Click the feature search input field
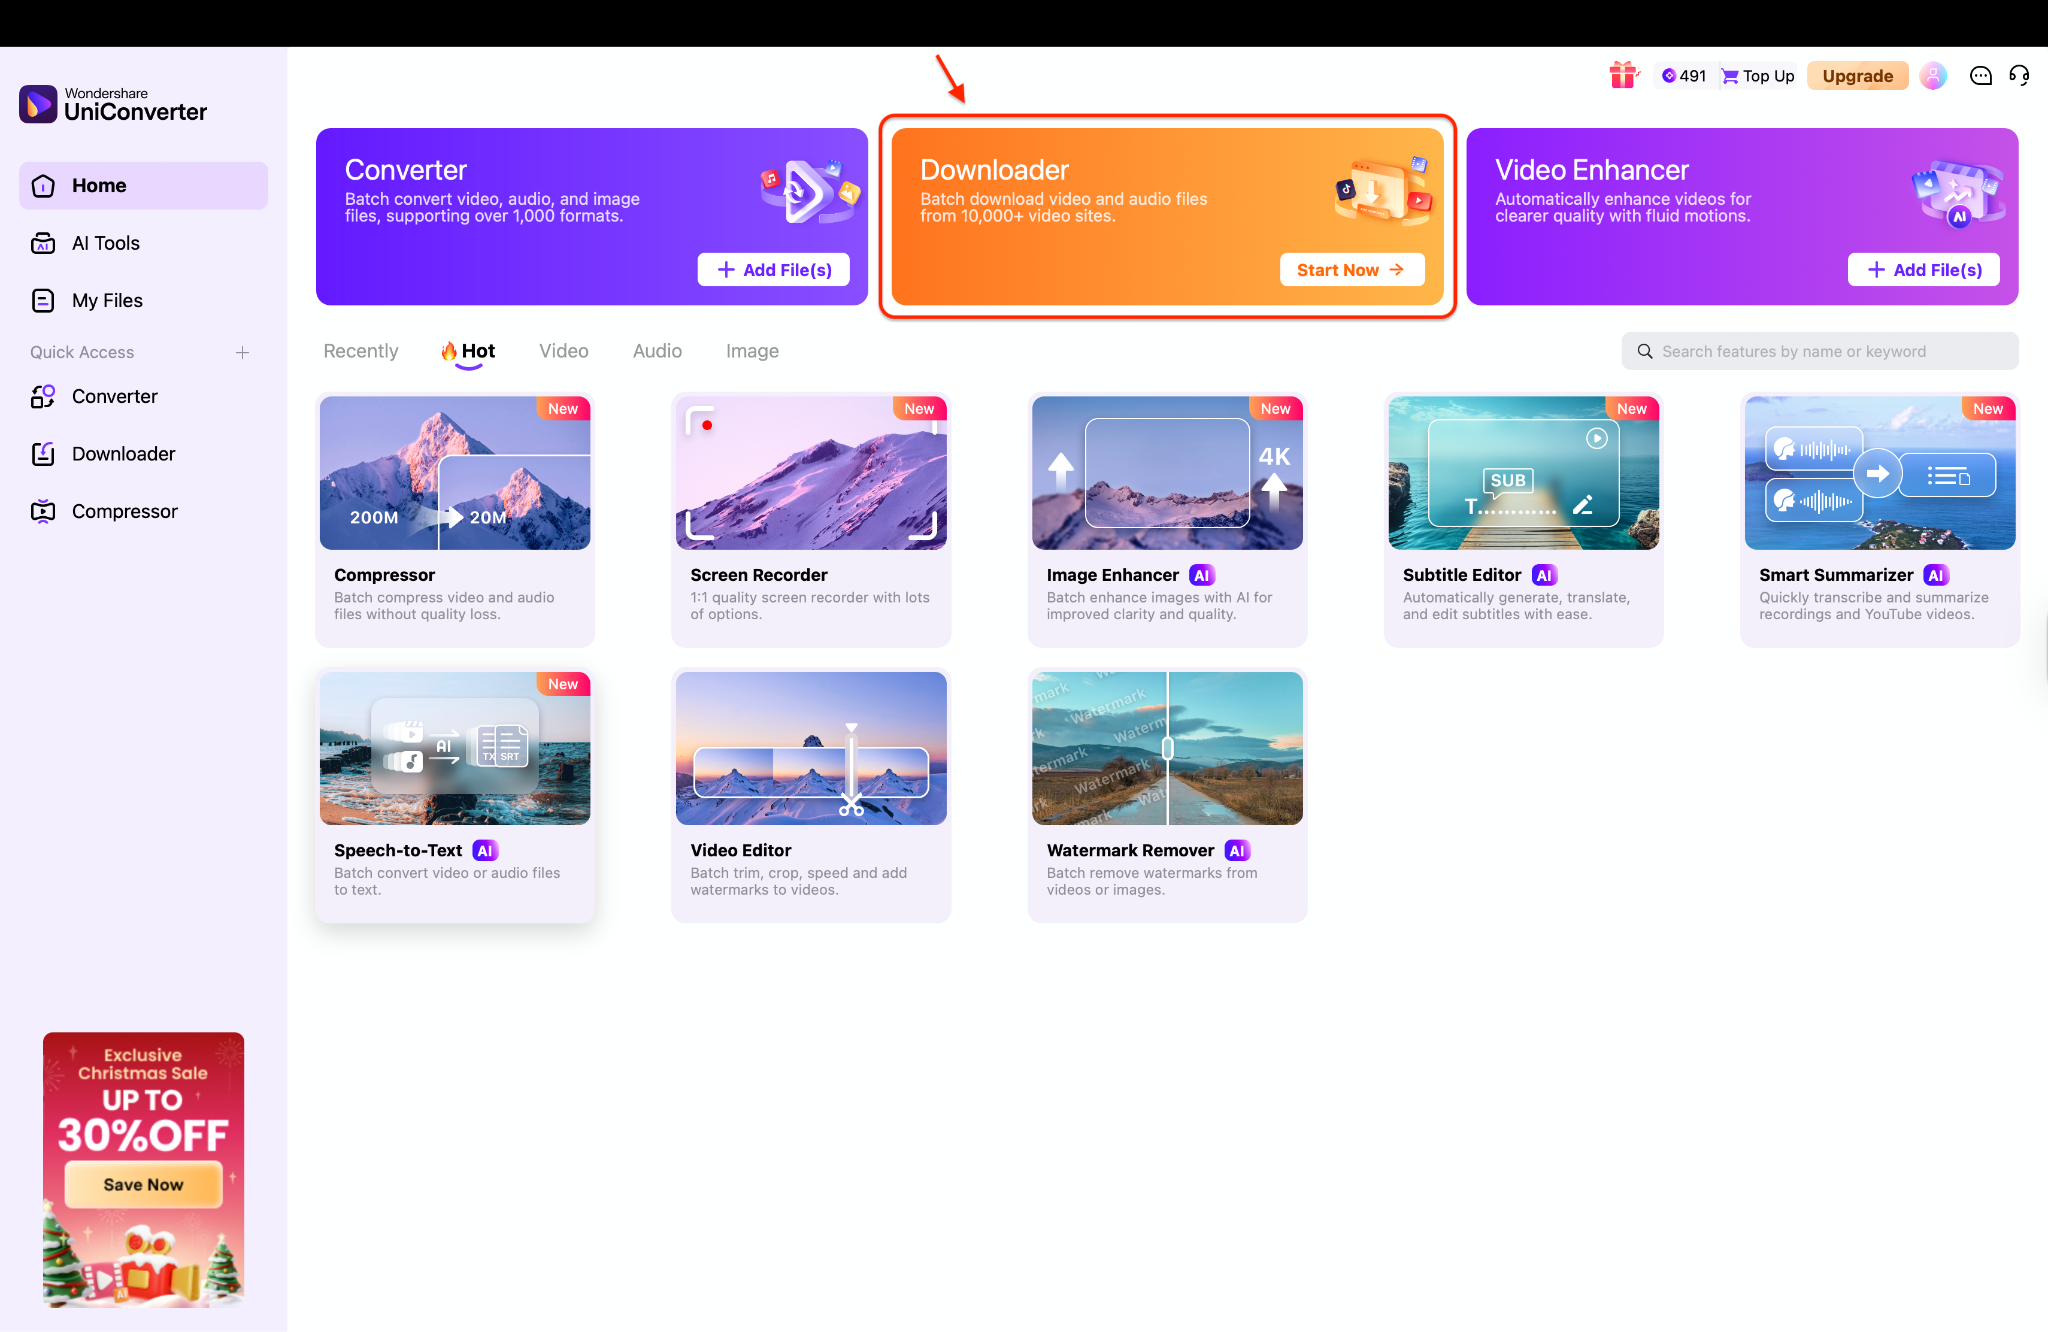The image size is (2048, 1332). click(1820, 351)
